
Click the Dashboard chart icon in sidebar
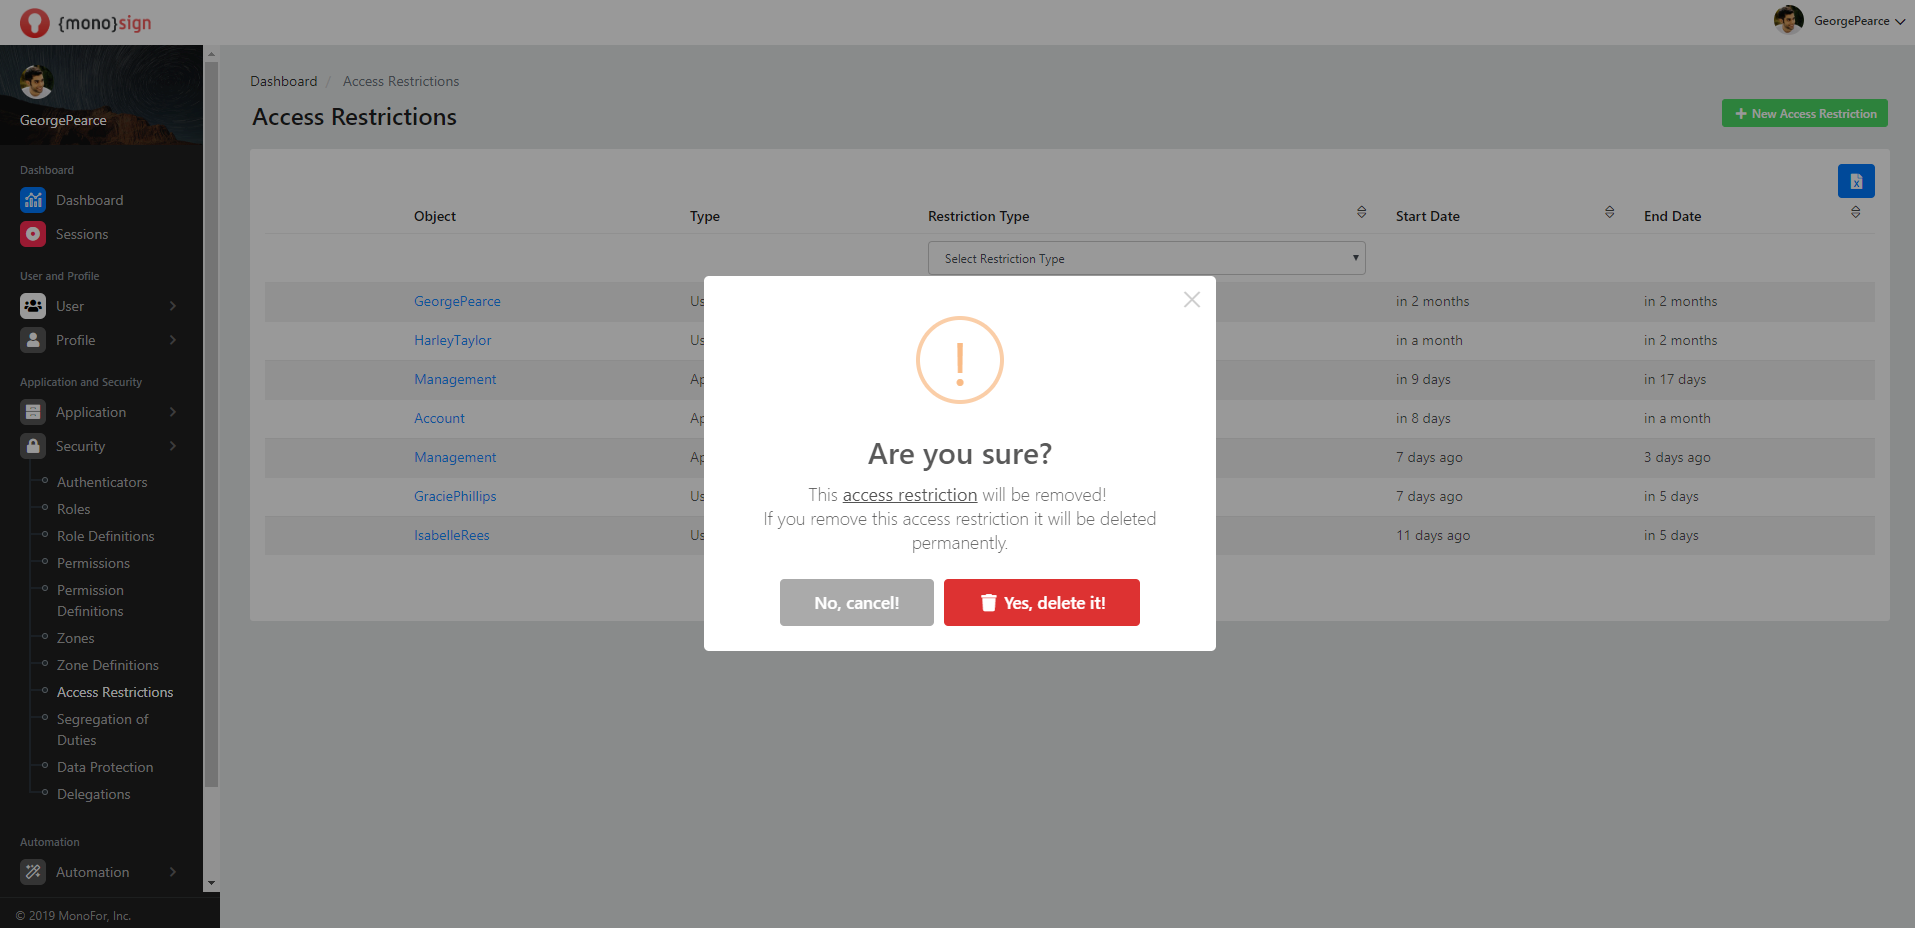pos(33,200)
